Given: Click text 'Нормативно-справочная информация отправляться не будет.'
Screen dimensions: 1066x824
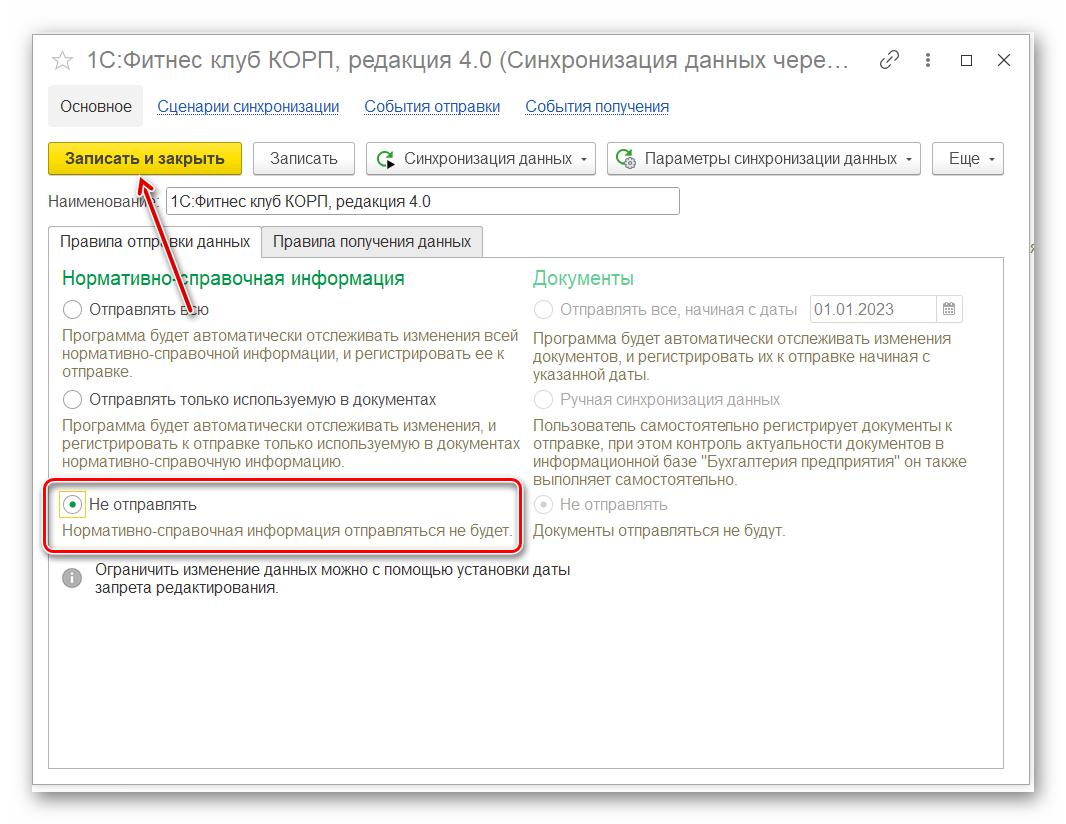Looking at the screenshot, I should pyautogui.click(x=287, y=531).
